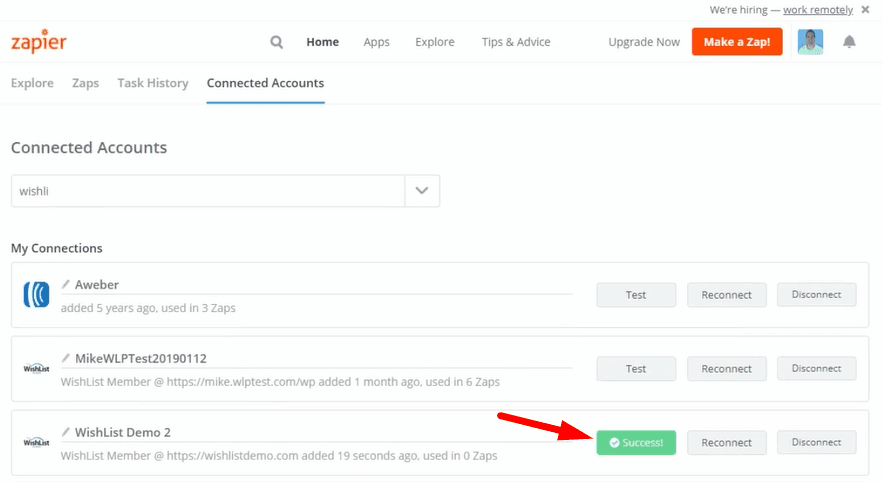882x482 pixels.
Task: Click the 'Connected Accounts' page heading
Action: click(89, 147)
